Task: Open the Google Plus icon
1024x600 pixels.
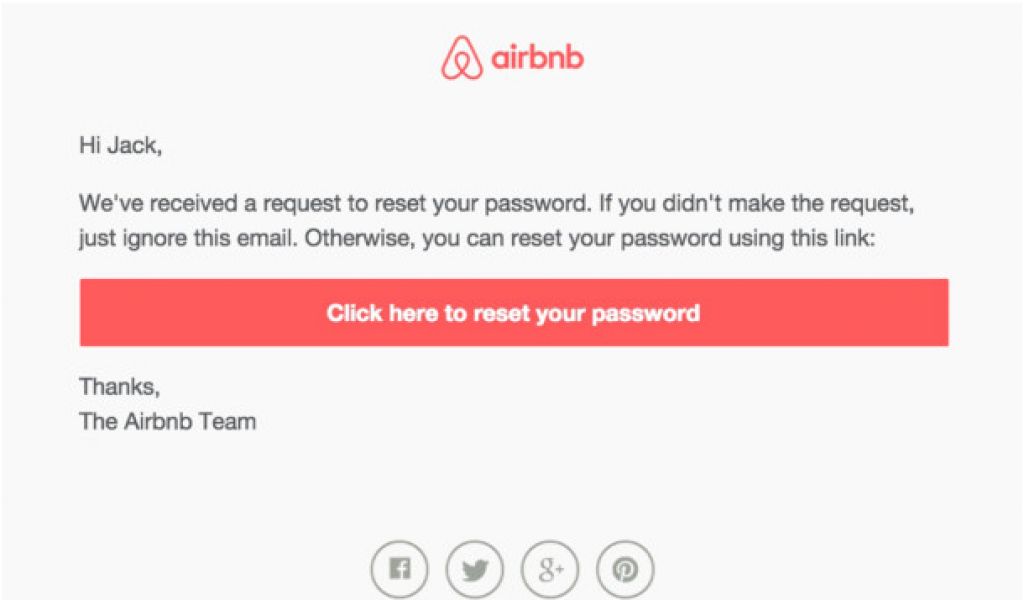Action: point(551,569)
